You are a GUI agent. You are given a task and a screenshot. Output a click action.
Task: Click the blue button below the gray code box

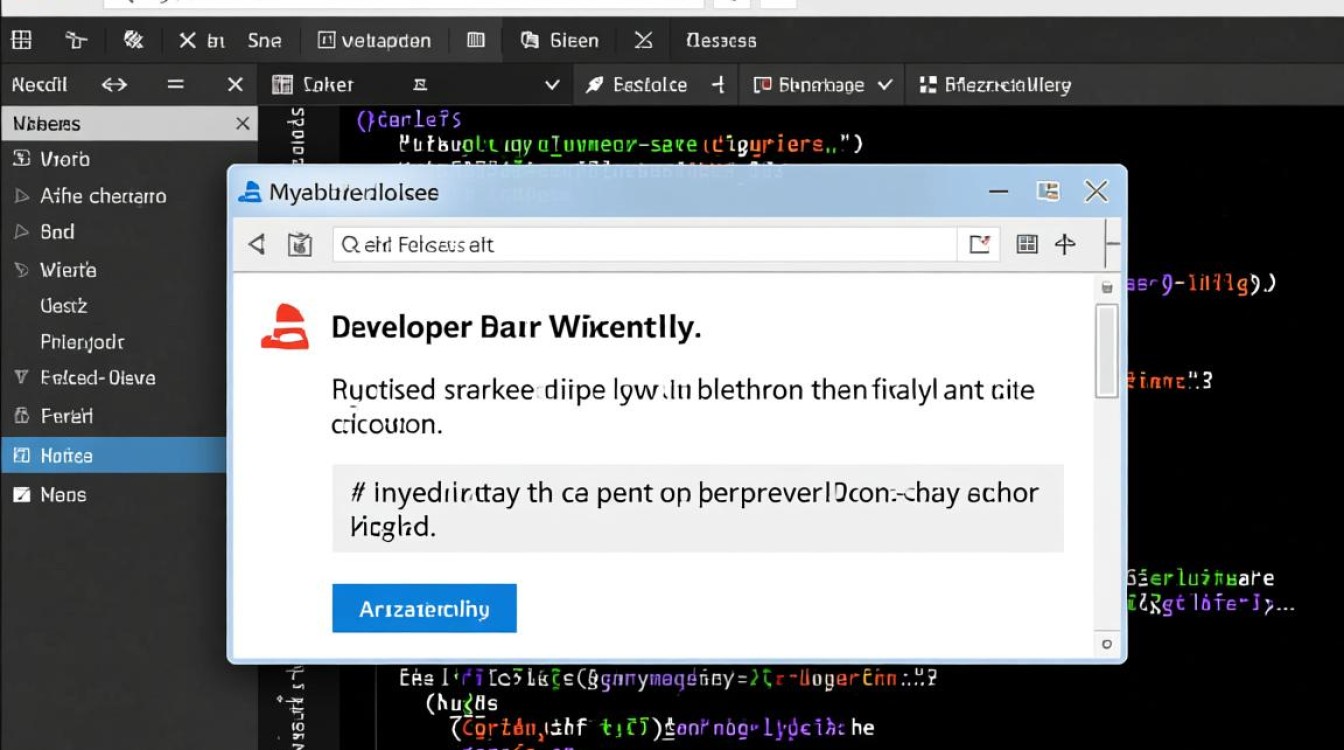coord(424,608)
